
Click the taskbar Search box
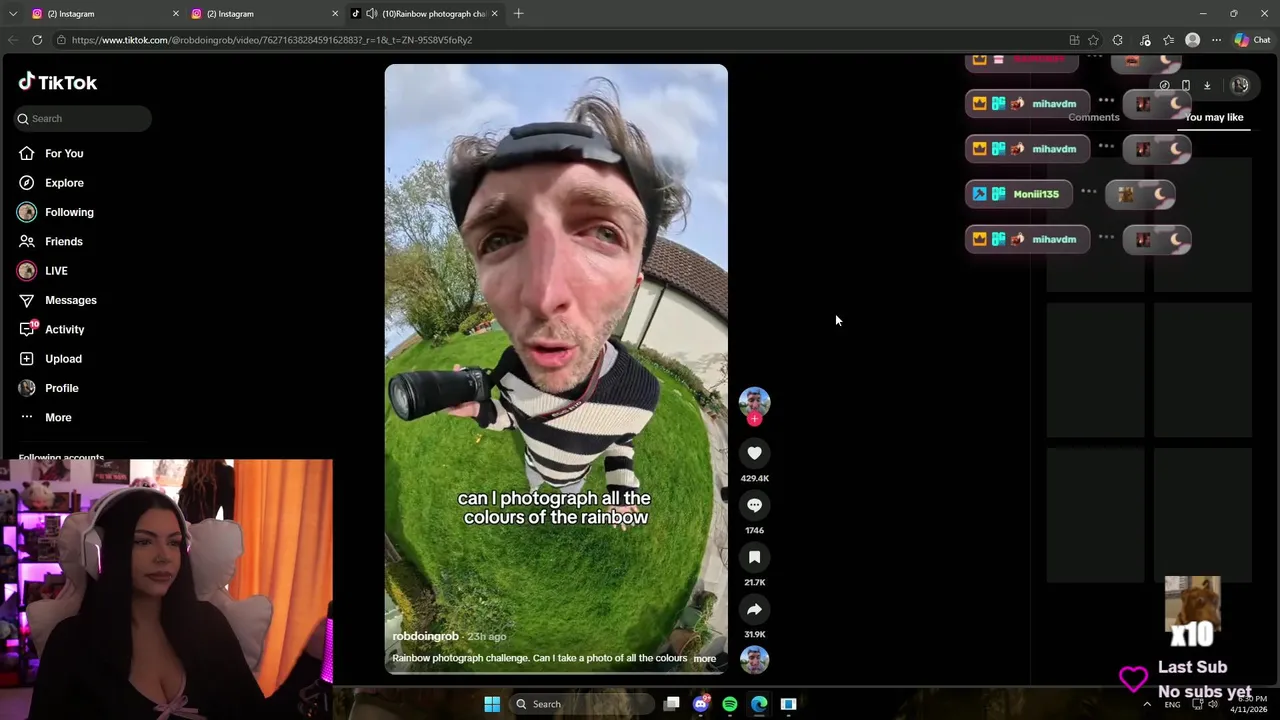click(582, 704)
